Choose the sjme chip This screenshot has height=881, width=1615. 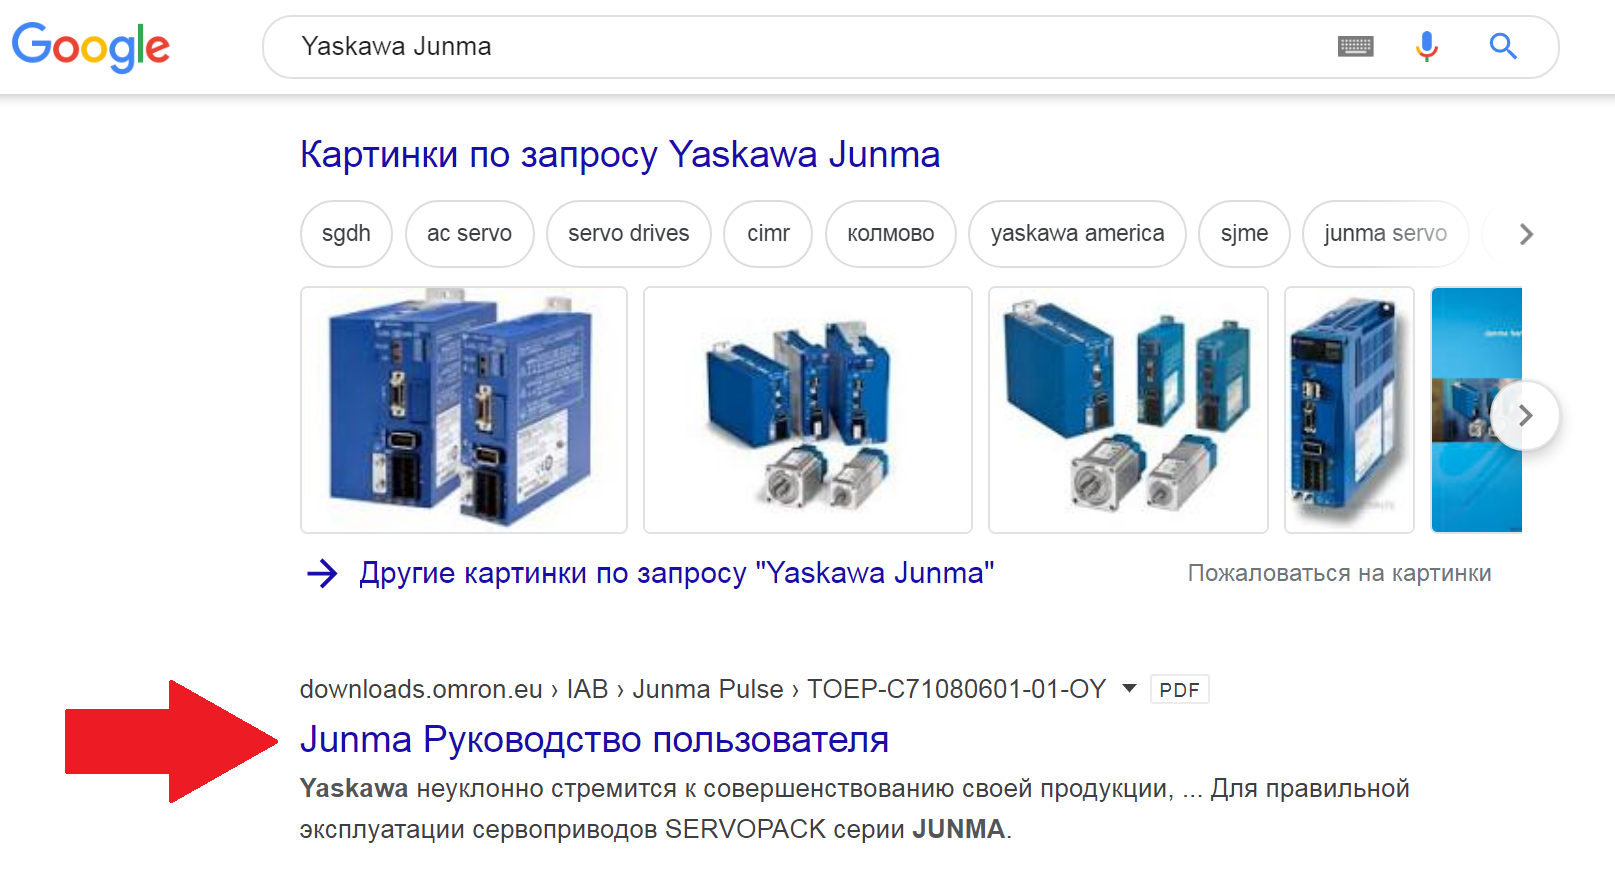click(1244, 234)
